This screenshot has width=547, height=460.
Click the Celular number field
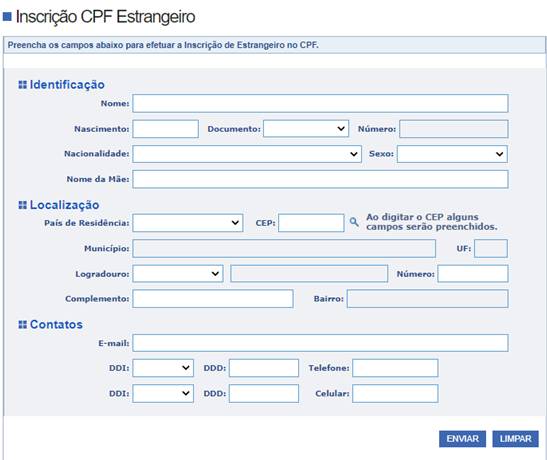click(395, 393)
